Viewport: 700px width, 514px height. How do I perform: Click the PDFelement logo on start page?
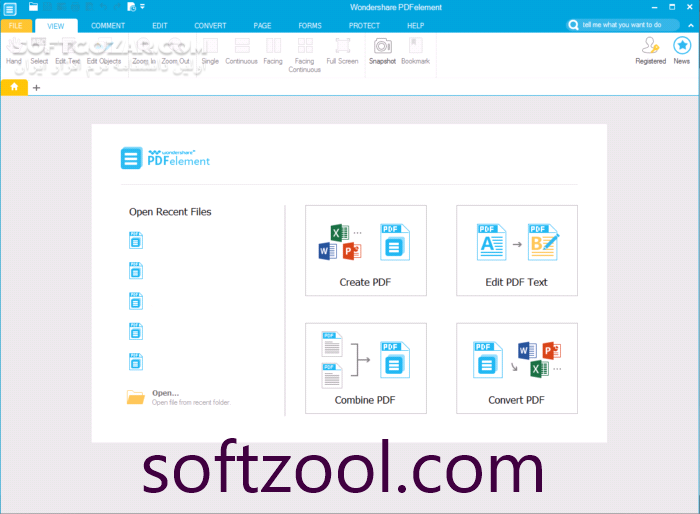(x=165, y=159)
